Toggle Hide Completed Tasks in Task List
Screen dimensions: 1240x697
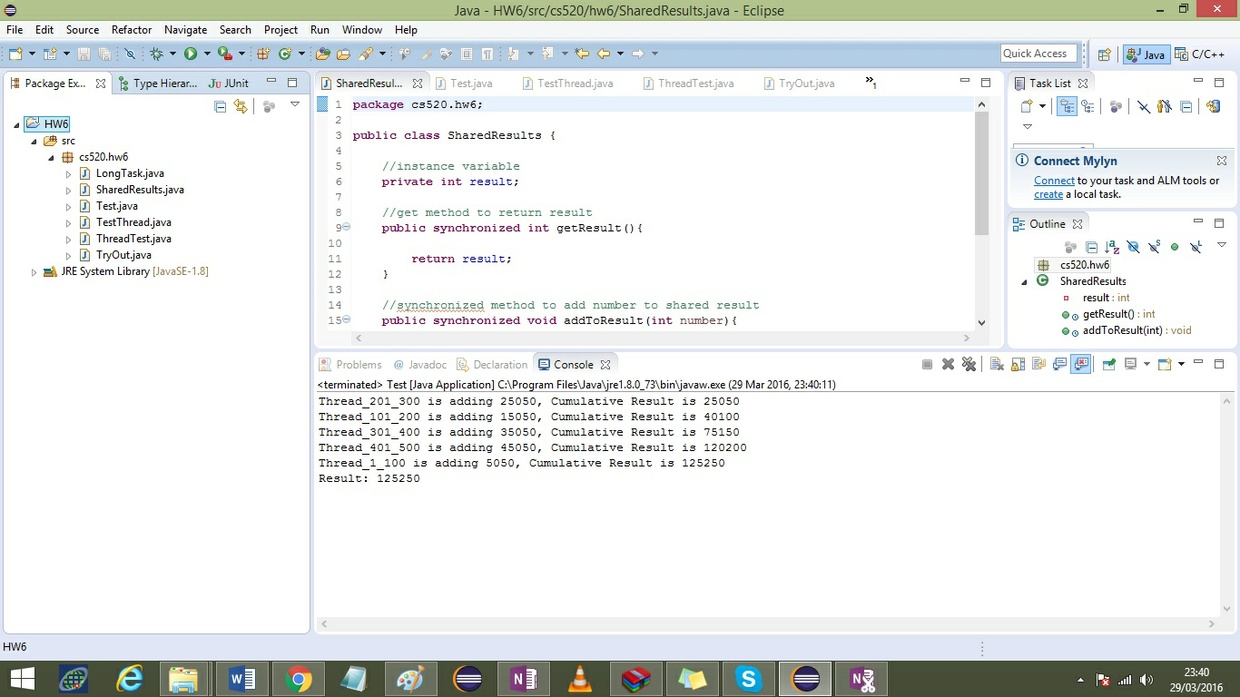pos(1144,106)
